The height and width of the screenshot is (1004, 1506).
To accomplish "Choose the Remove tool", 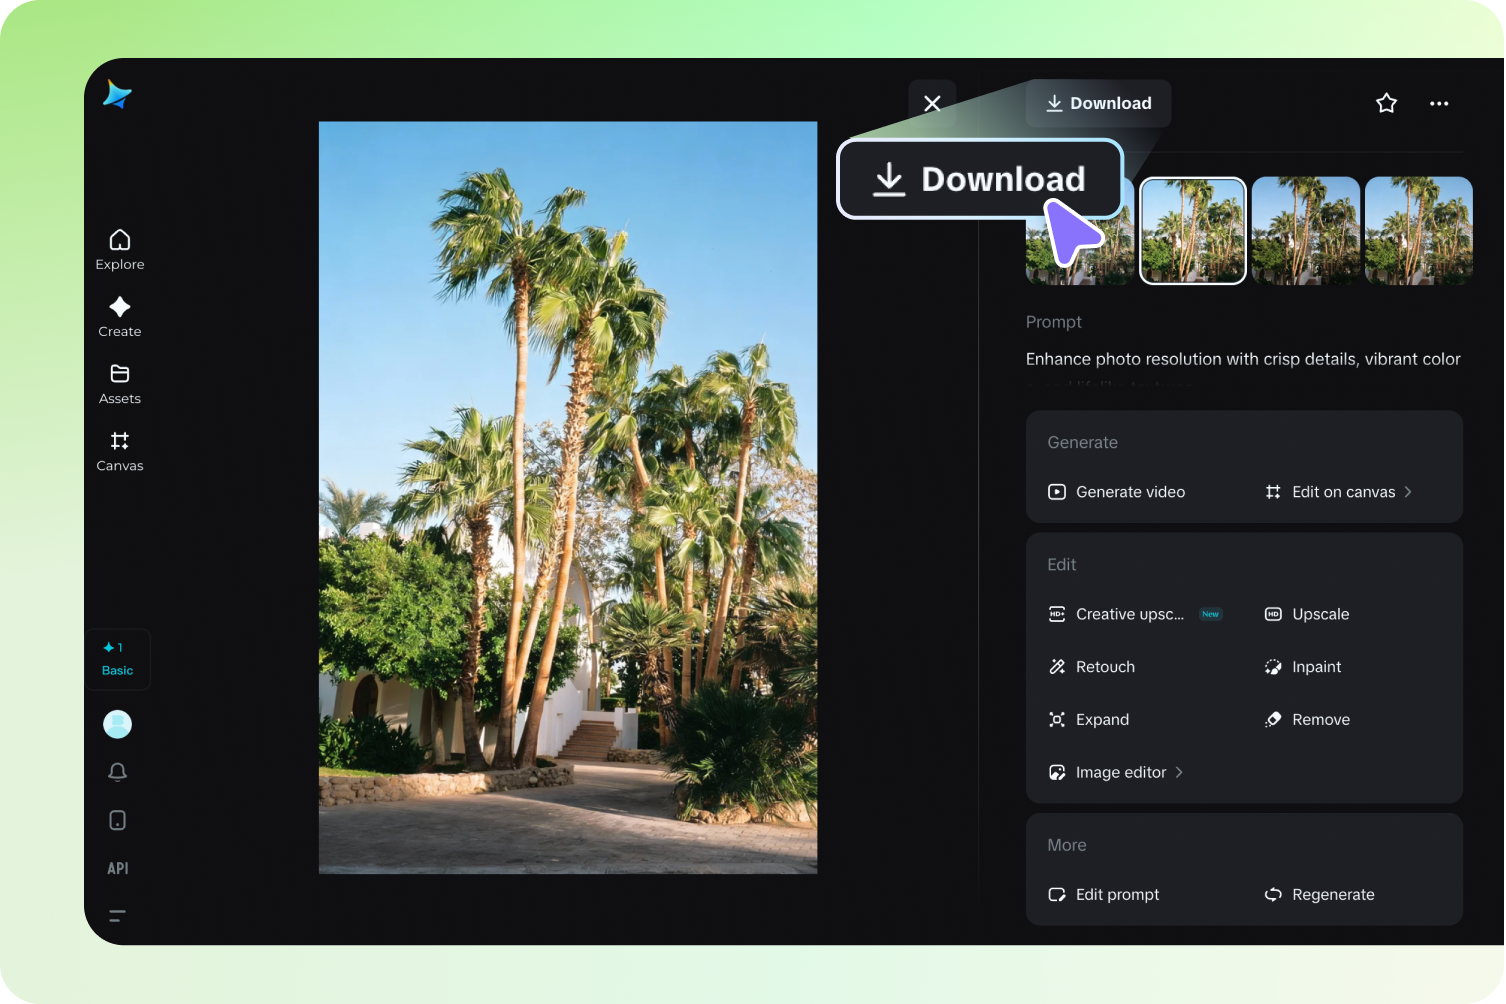I will [x=1307, y=720].
